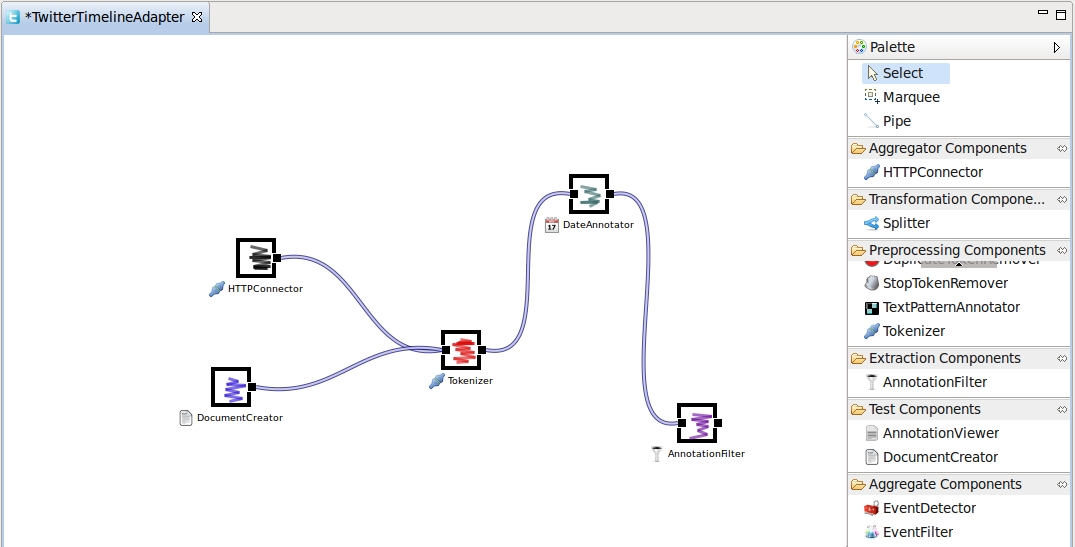Click the Tokenizer node's output port
The width and height of the screenshot is (1075, 547).
tap(482, 350)
